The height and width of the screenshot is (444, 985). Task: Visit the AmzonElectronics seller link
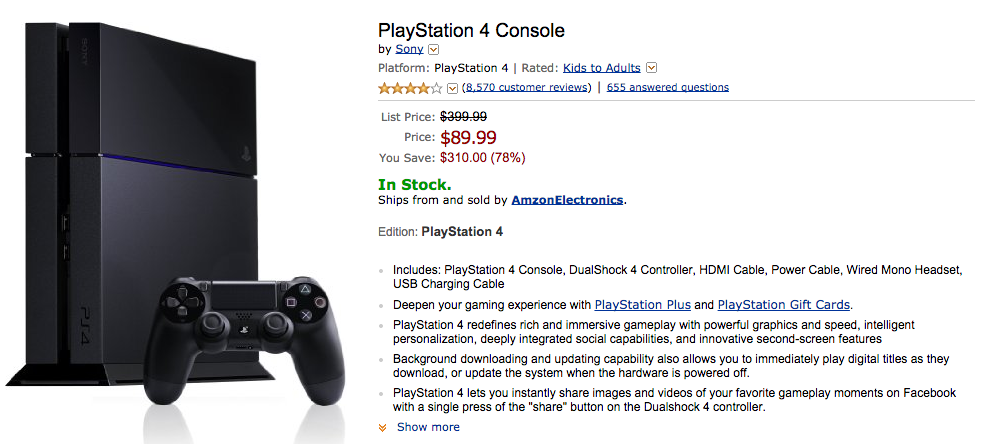point(567,200)
